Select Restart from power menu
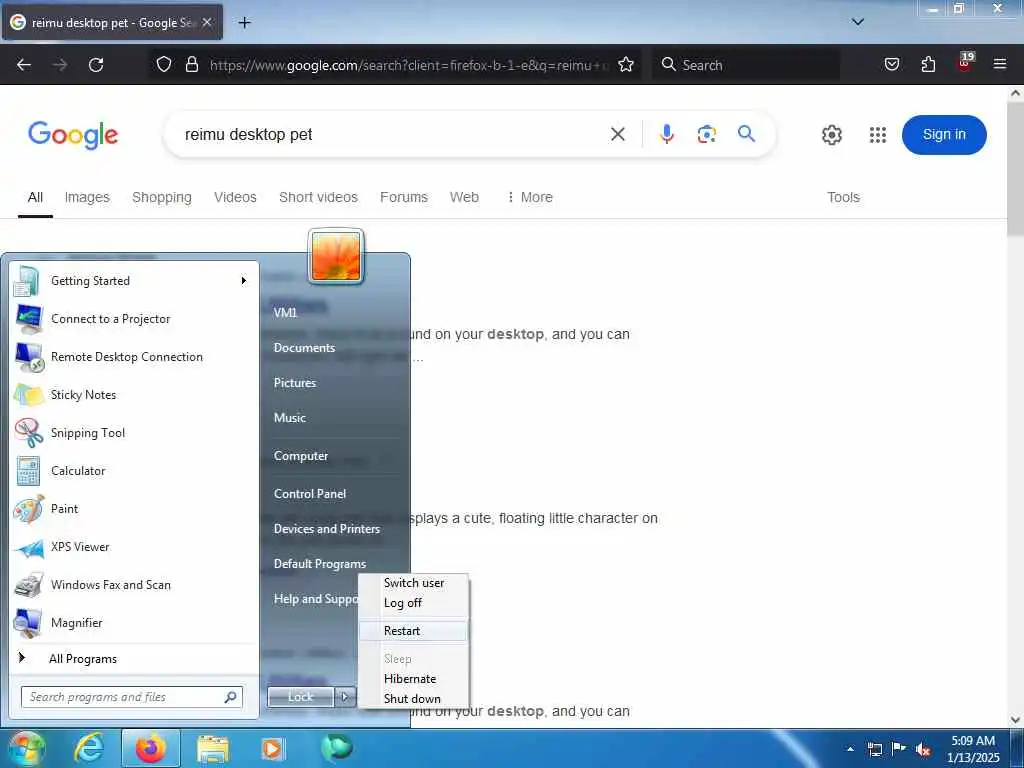This screenshot has height=768, width=1024. tap(413, 631)
